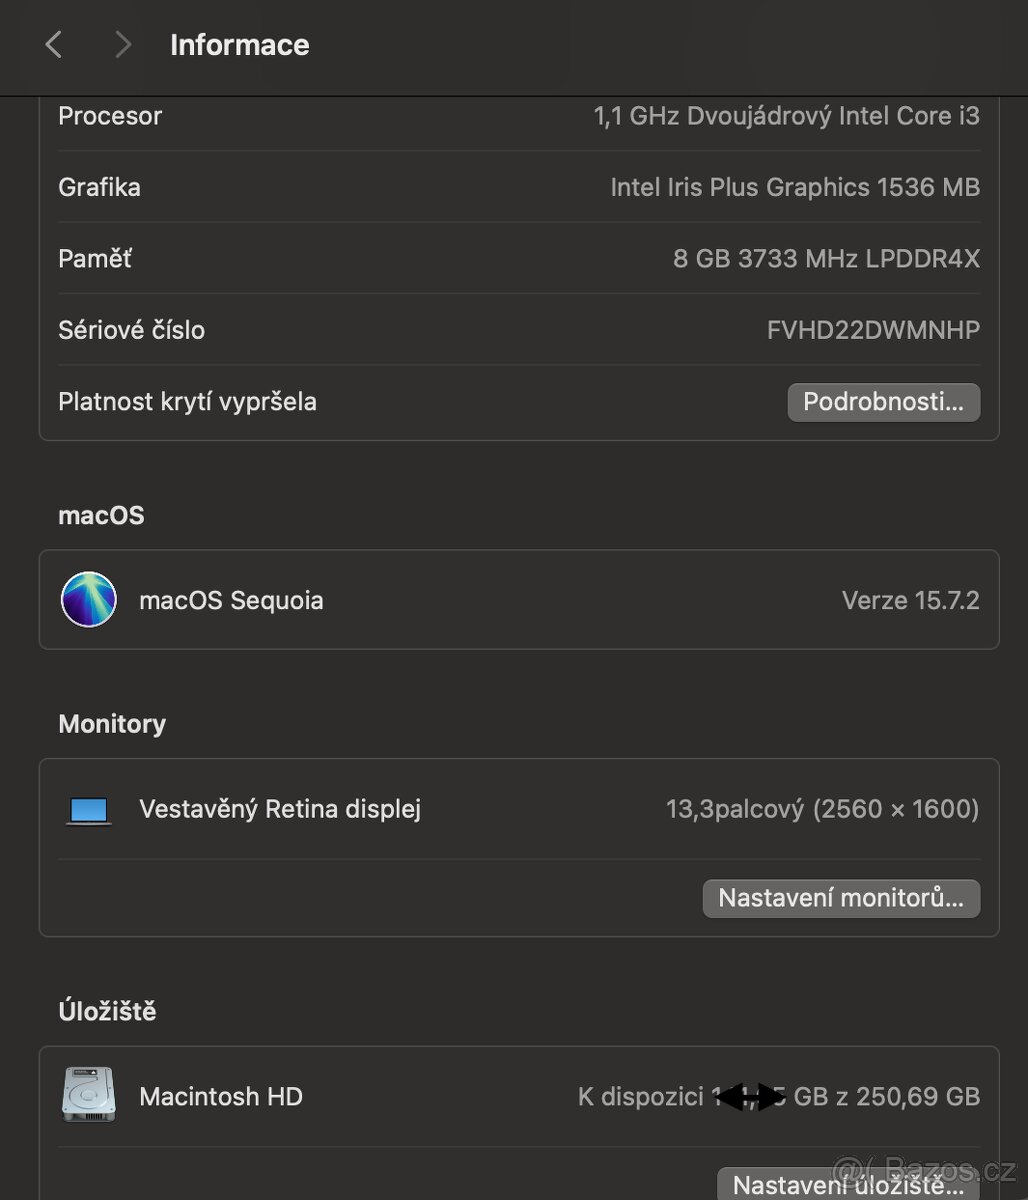Open Podrobnosti coverage details

[x=883, y=402]
